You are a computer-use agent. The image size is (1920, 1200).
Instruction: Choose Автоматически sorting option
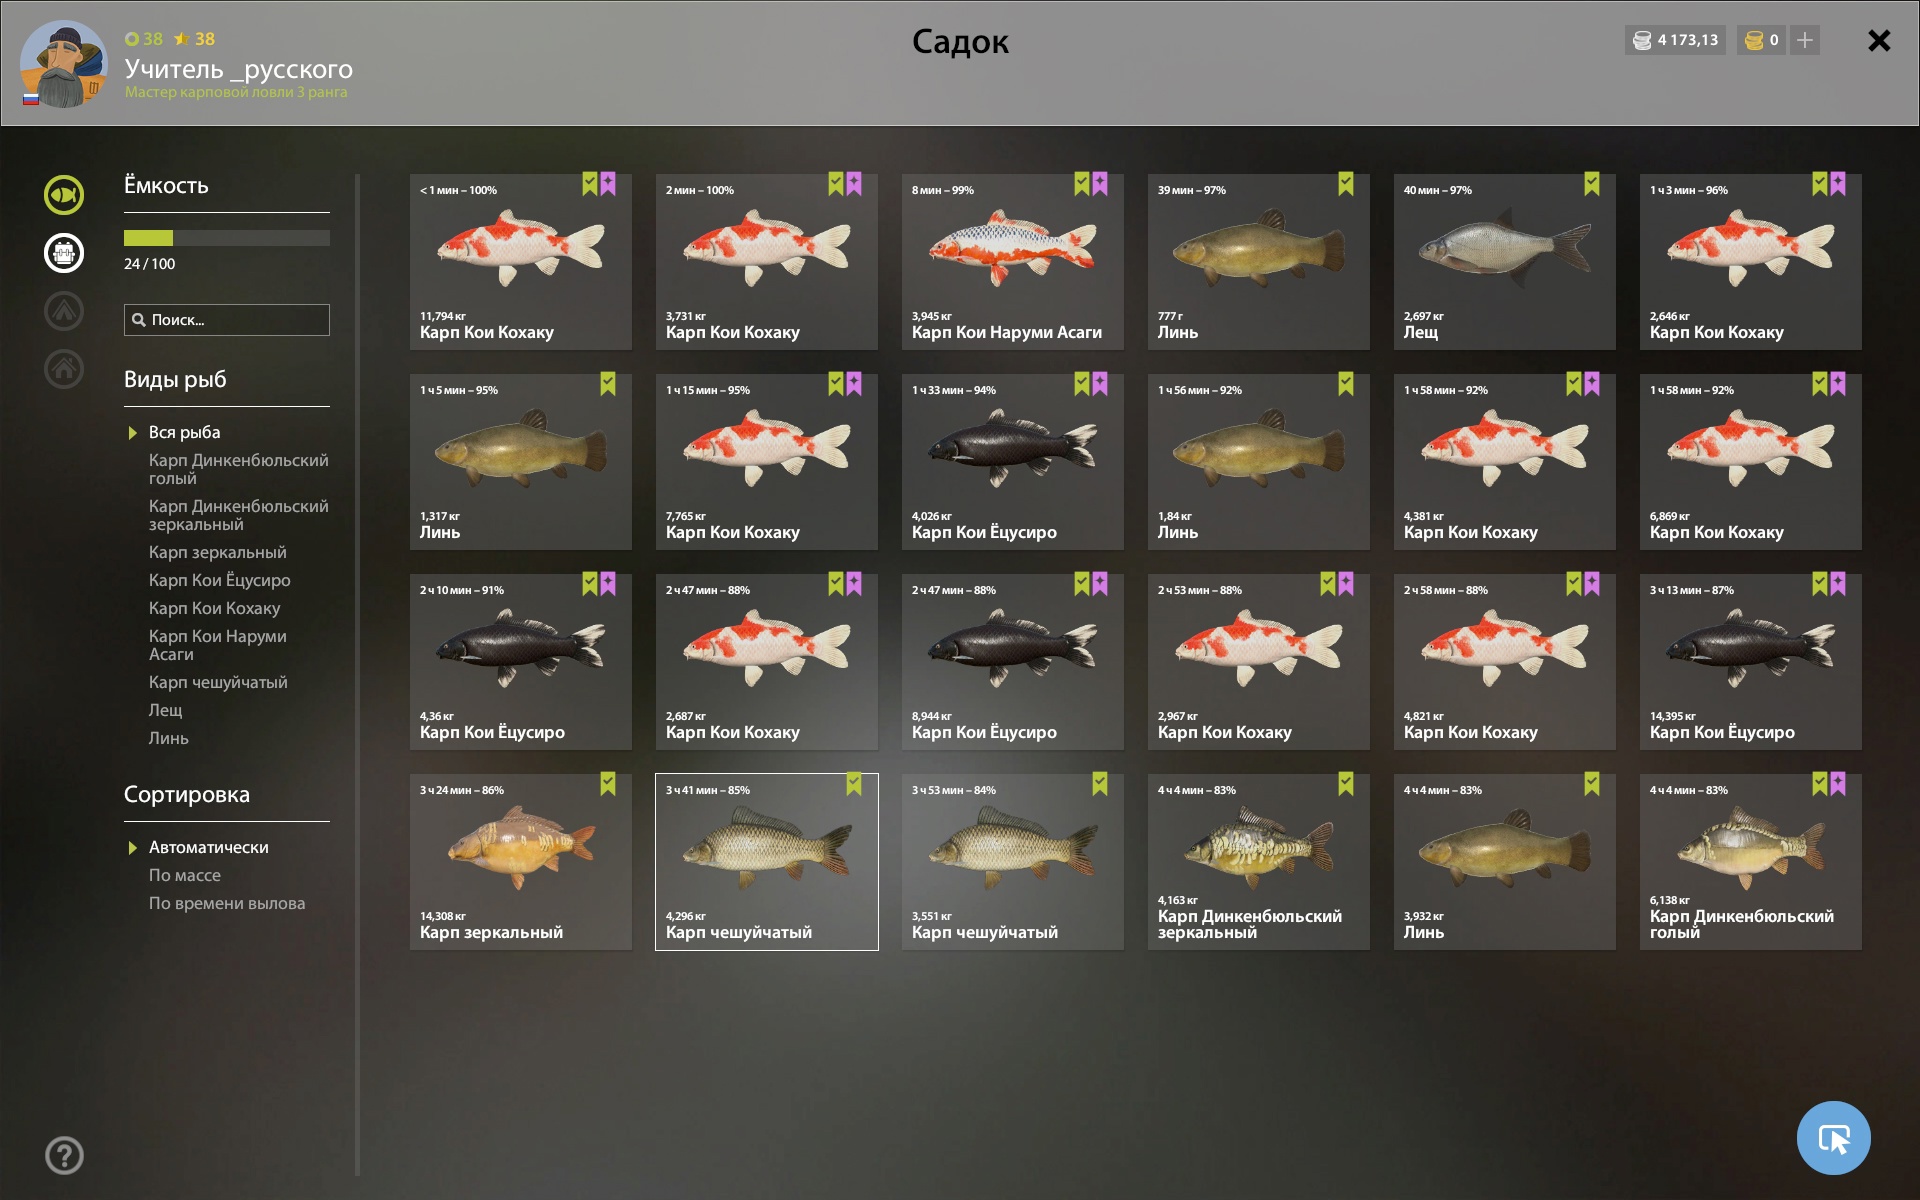(208, 847)
